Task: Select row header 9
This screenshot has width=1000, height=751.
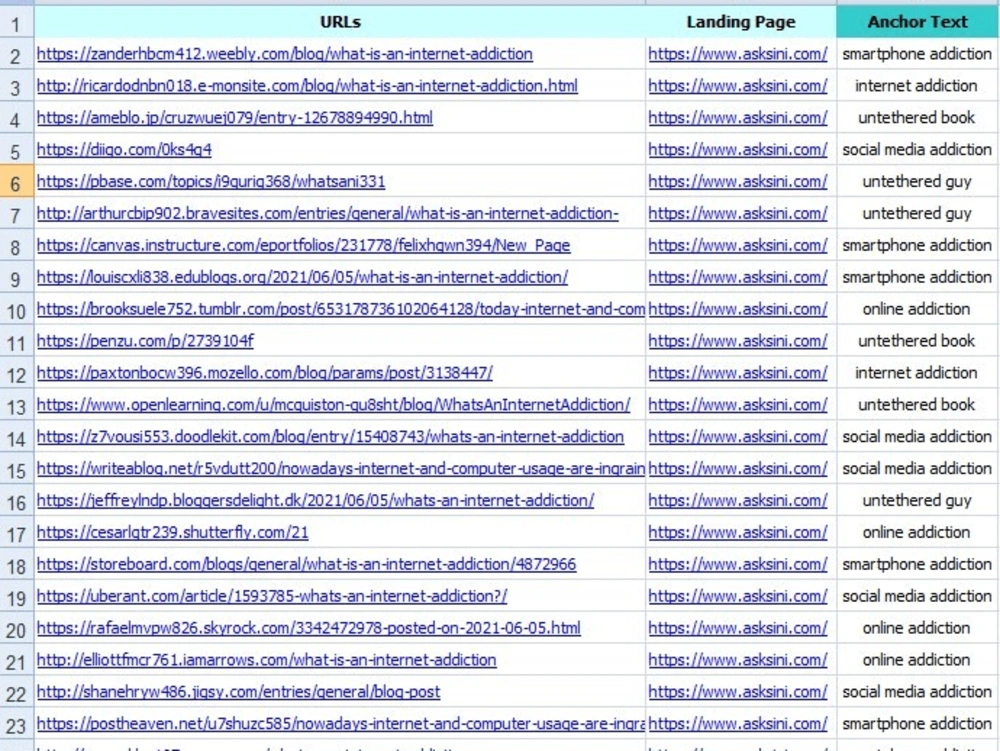Action: (x=17, y=279)
